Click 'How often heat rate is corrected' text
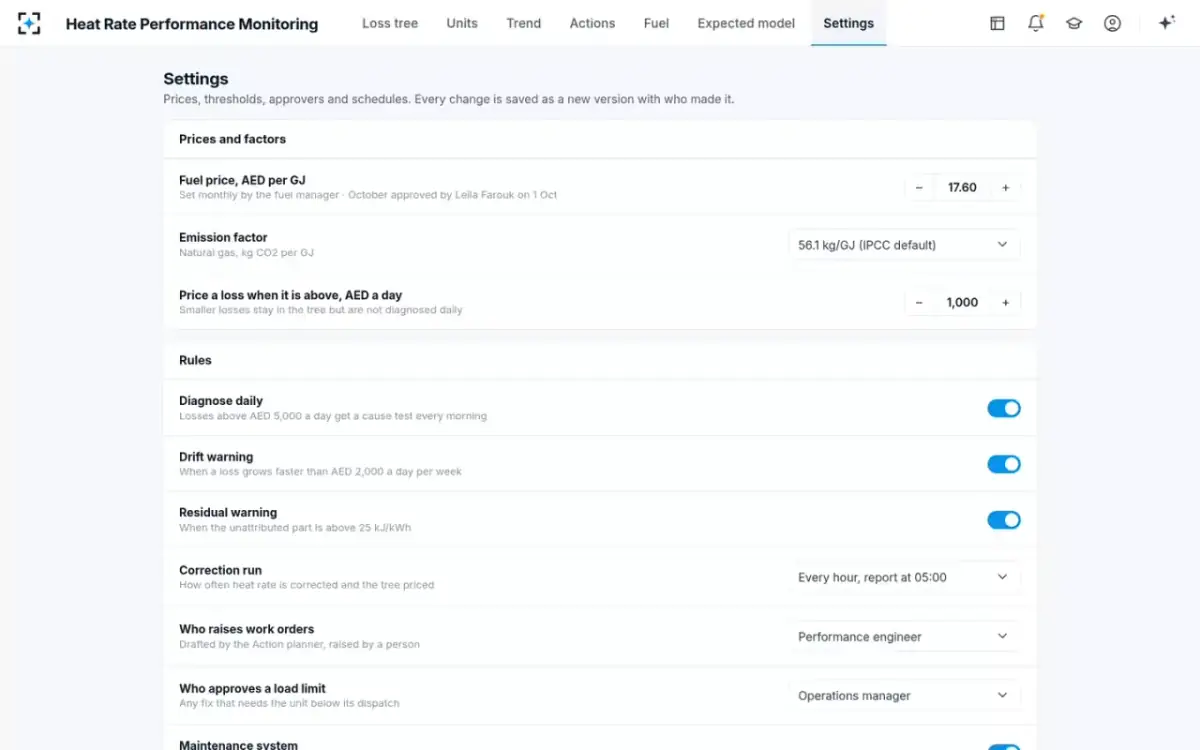Viewport: 1200px width, 750px height. [306, 585]
